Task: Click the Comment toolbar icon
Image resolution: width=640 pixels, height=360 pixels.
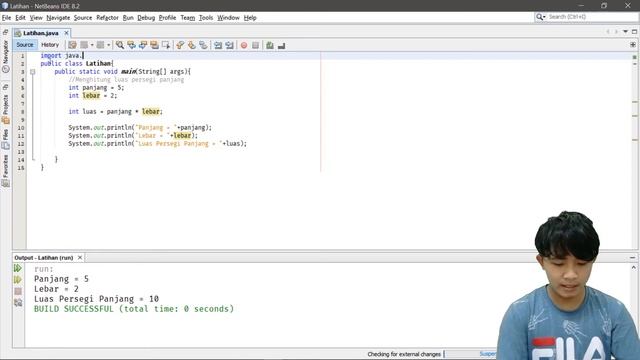Action: point(270,45)
